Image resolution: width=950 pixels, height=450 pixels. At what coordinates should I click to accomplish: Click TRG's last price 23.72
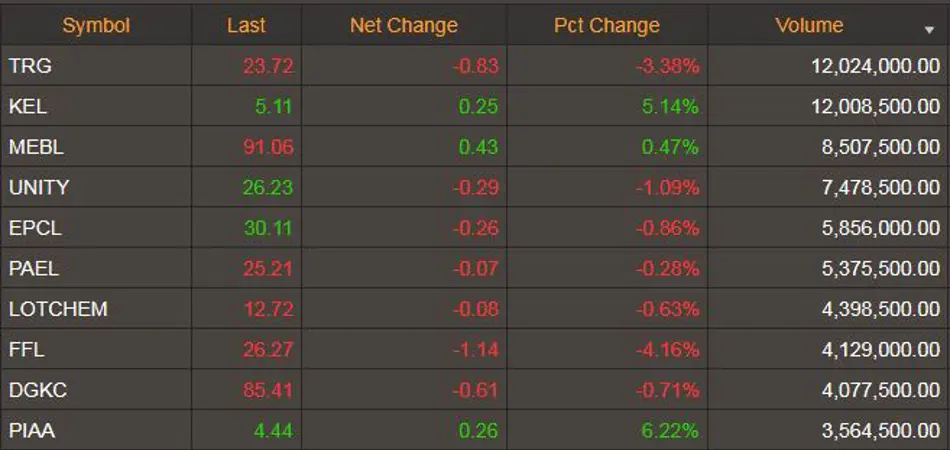click(x=268, y=65)
